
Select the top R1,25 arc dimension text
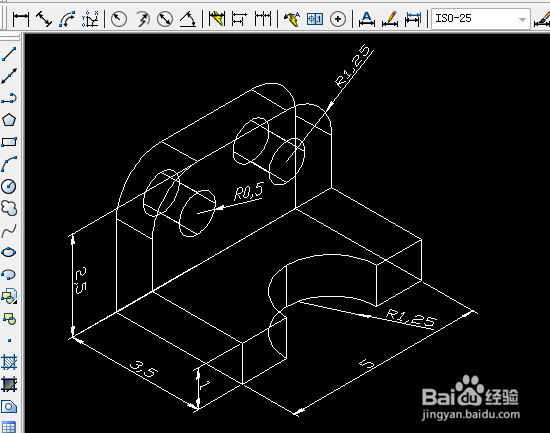(x=353, y=66)
